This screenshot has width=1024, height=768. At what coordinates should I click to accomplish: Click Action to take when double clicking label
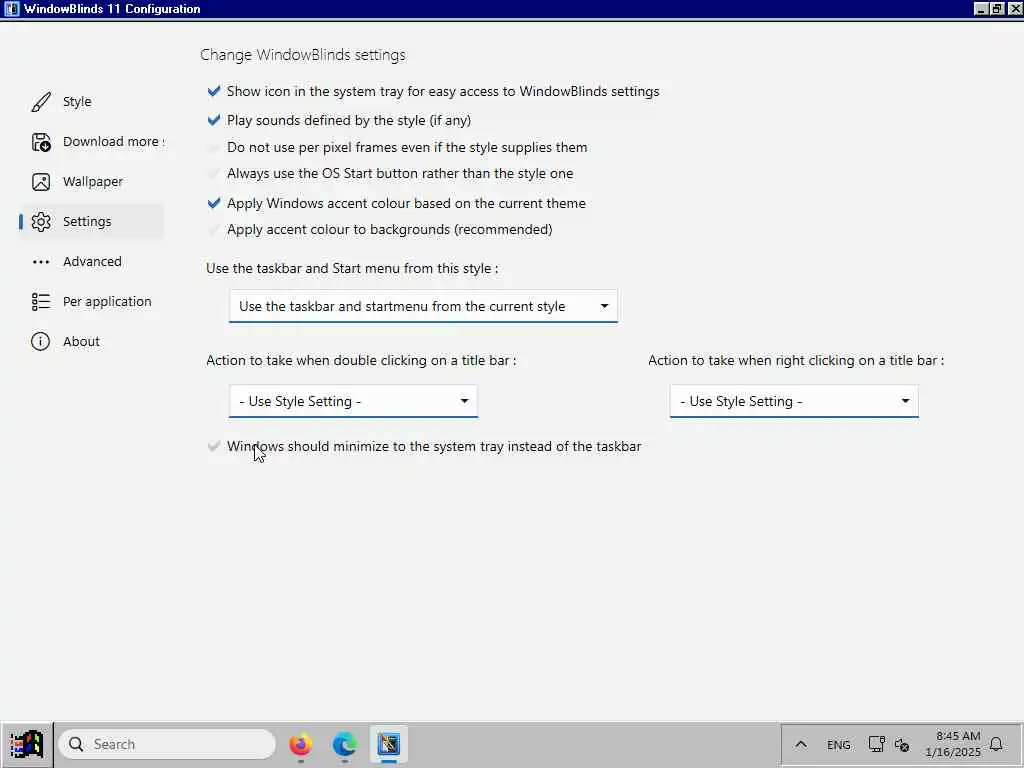(361, 360)
